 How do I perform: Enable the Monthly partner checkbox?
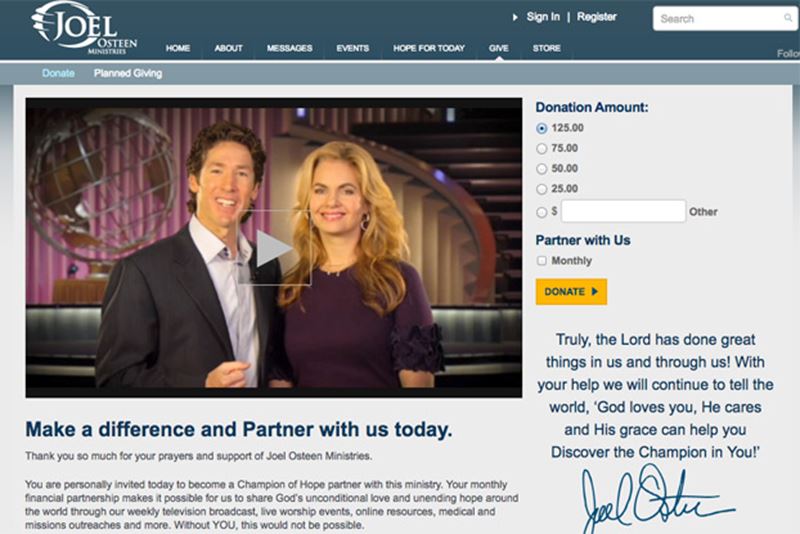542,261
